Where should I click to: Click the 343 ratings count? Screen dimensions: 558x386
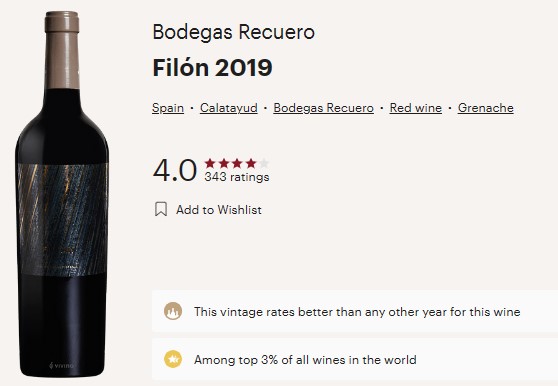237,177
